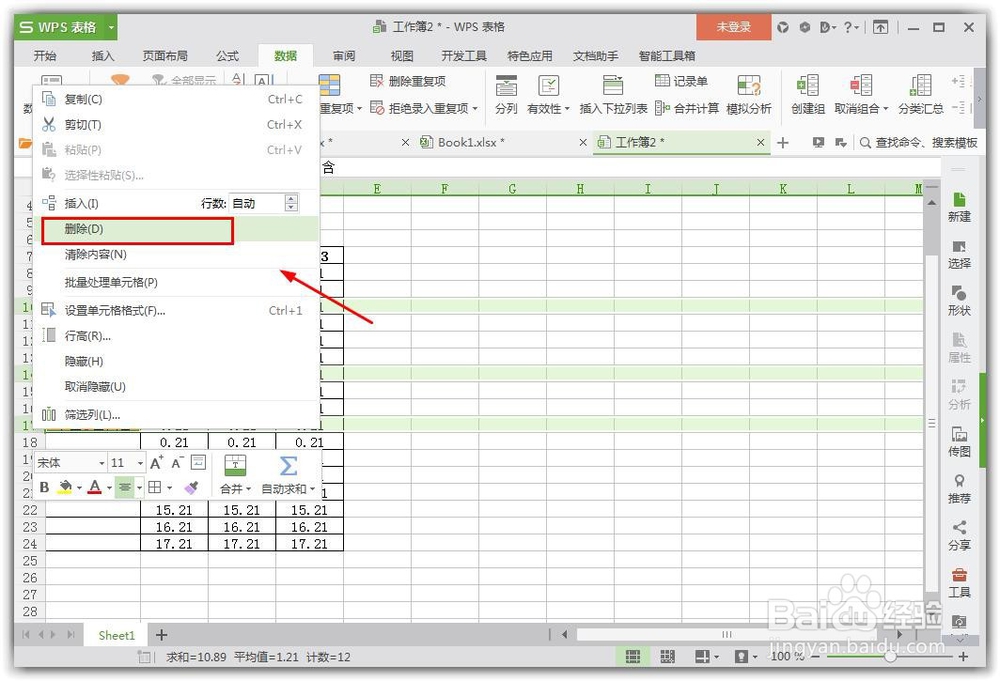Switch to page break preview in status bar
Screen dimensions: 1000x681
[667, 656]
